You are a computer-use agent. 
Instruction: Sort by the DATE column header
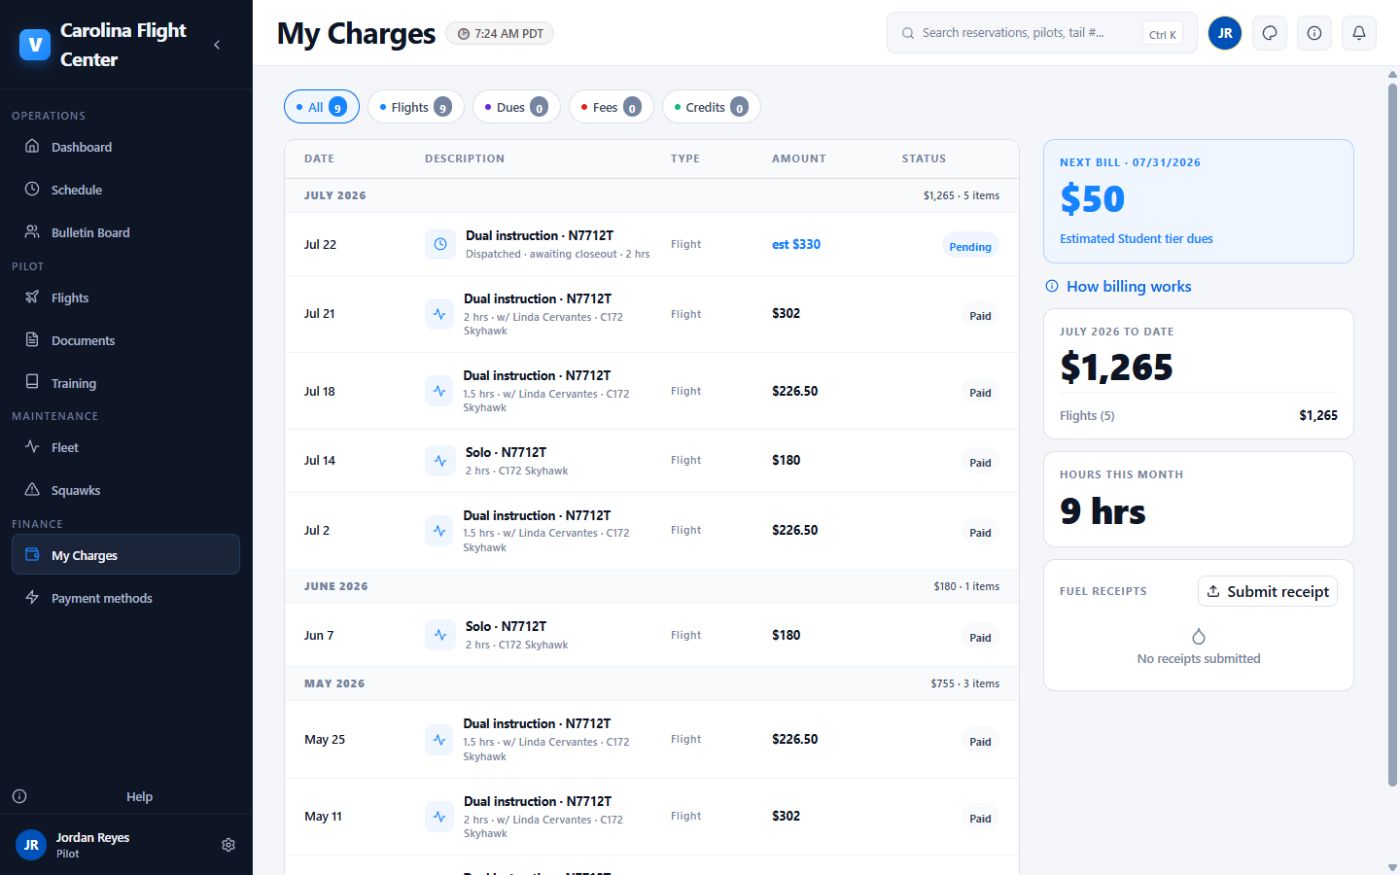[x=319, y=158]
